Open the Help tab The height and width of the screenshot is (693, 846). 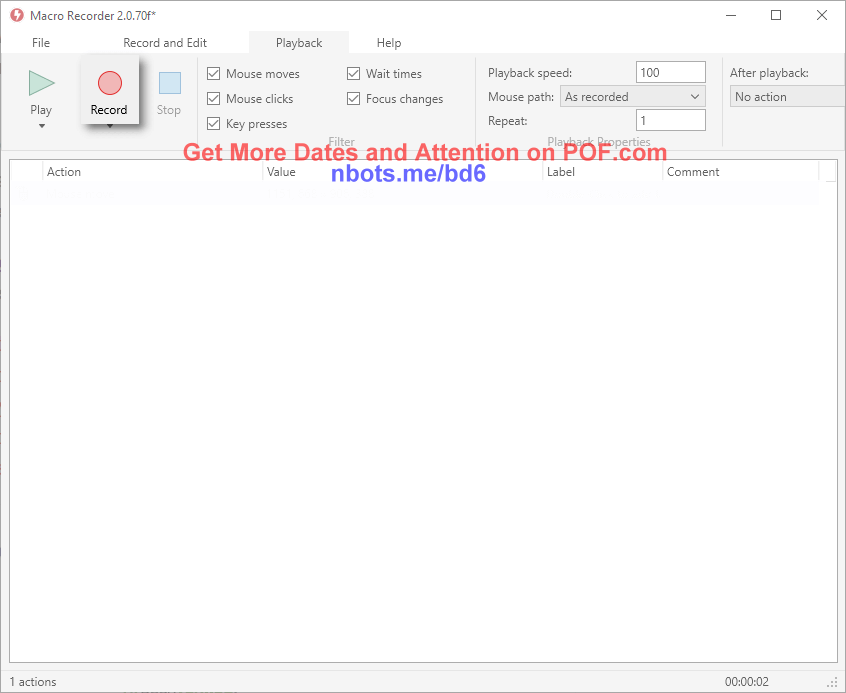click(x=389, y=43)
